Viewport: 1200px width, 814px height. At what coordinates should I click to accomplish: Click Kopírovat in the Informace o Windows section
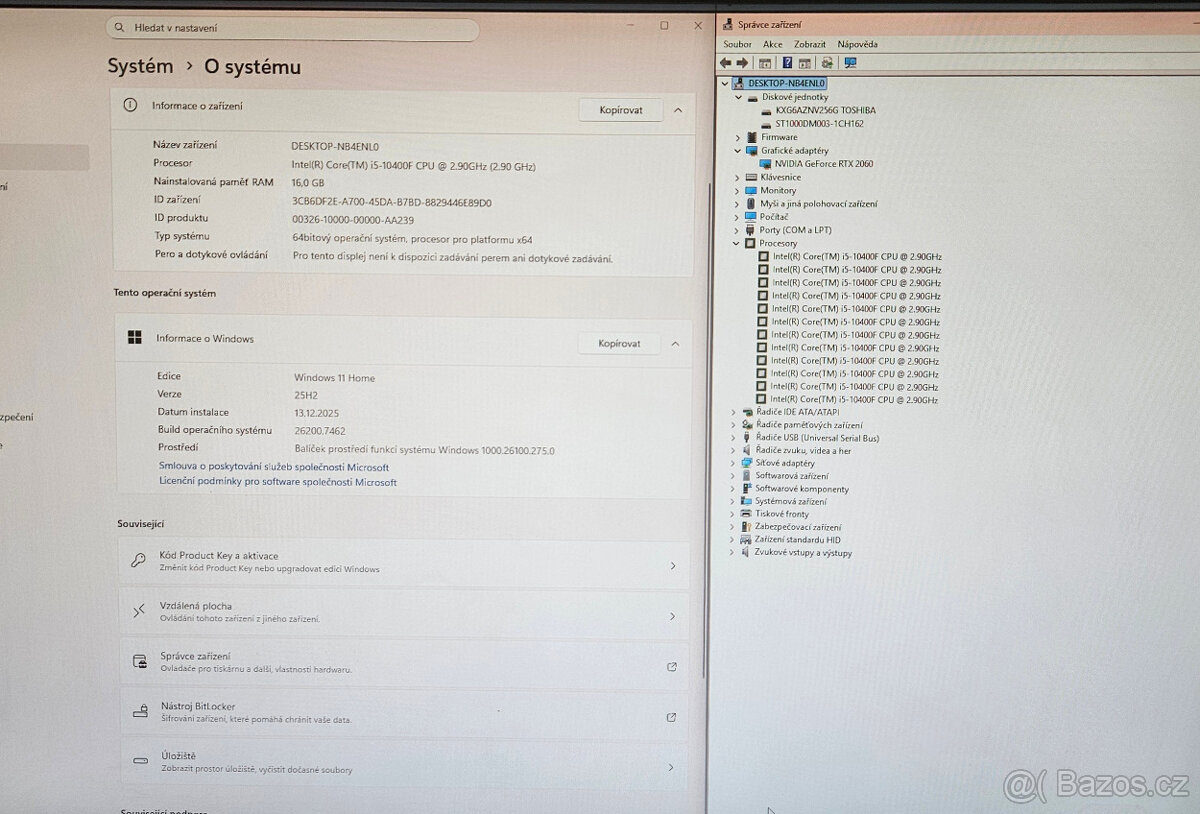[x=618, y=343]
